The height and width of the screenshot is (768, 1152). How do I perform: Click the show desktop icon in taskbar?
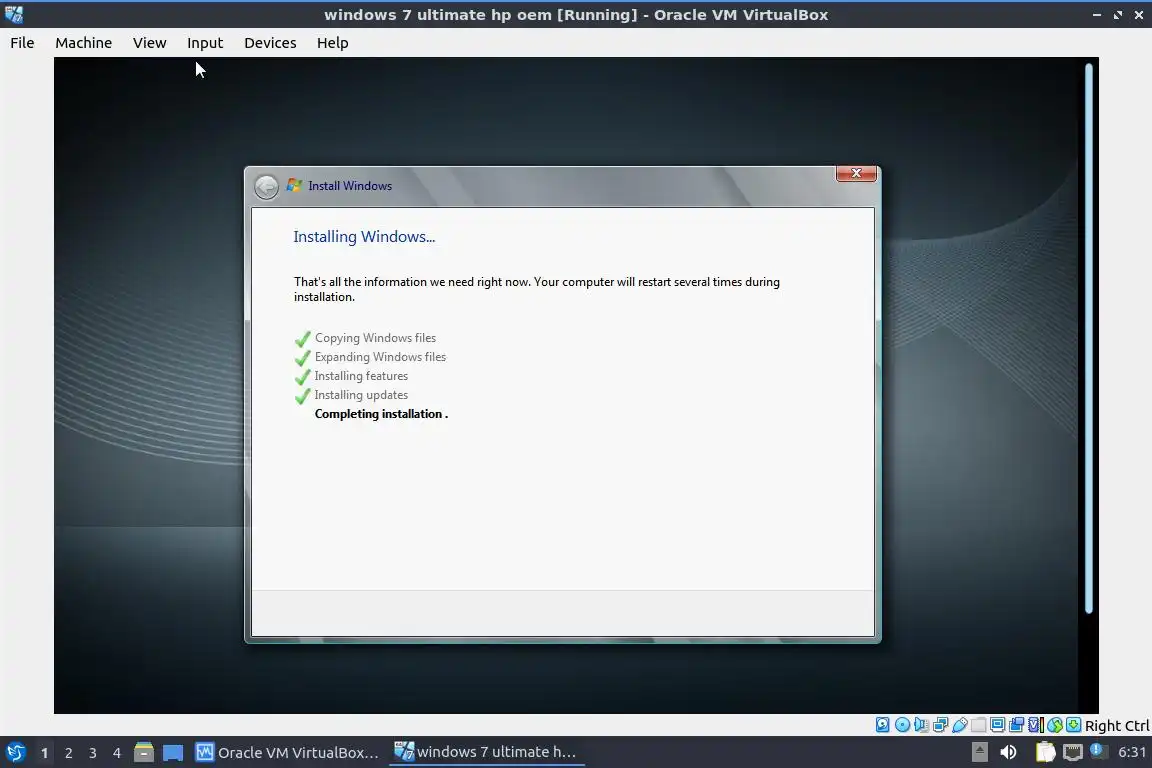coord(173,753)
